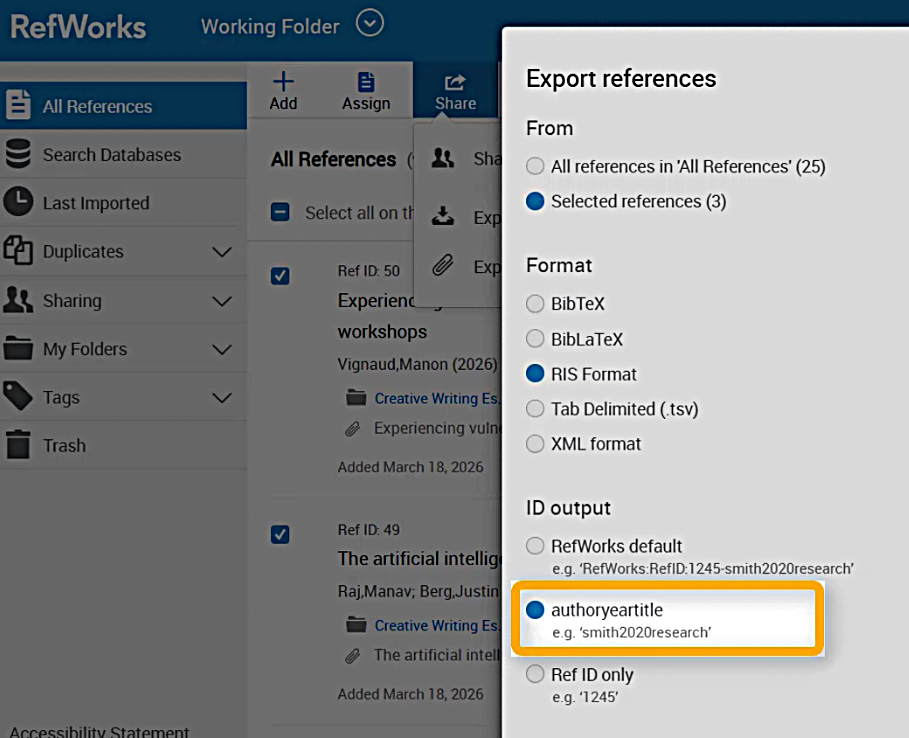Choose the XML format option
Viewport: 909px width, 738px height.
point(536,444)
